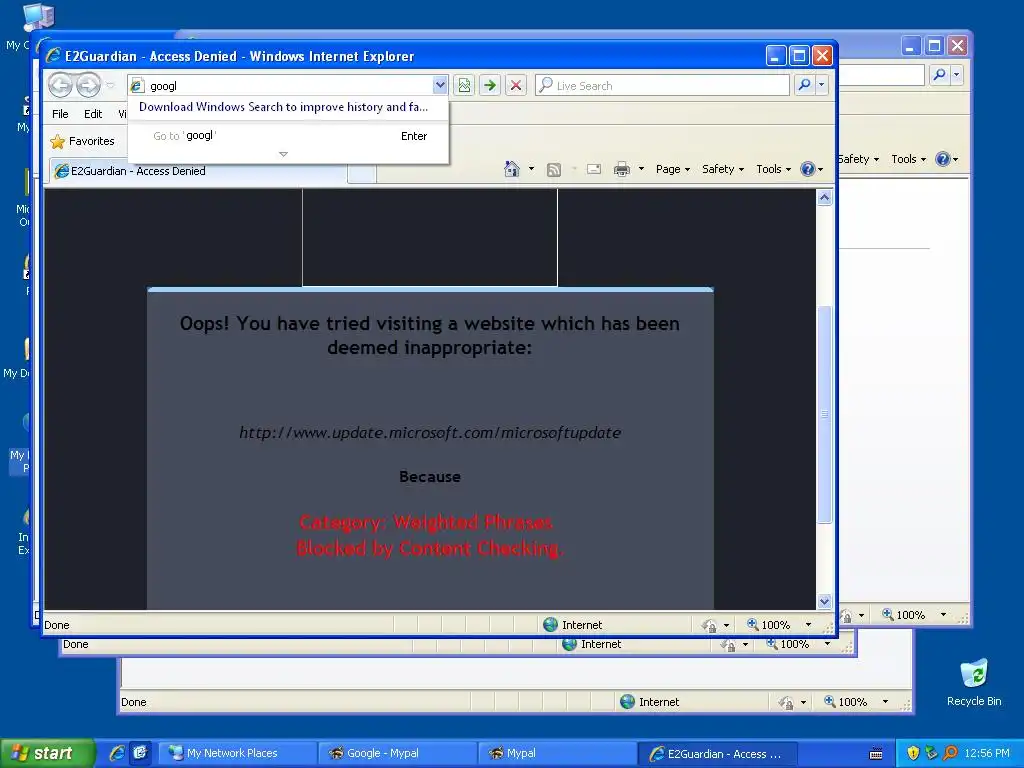Open the Home button dropdown arrow
This screenshot has height=768, width=1024.
coord(531,169)
